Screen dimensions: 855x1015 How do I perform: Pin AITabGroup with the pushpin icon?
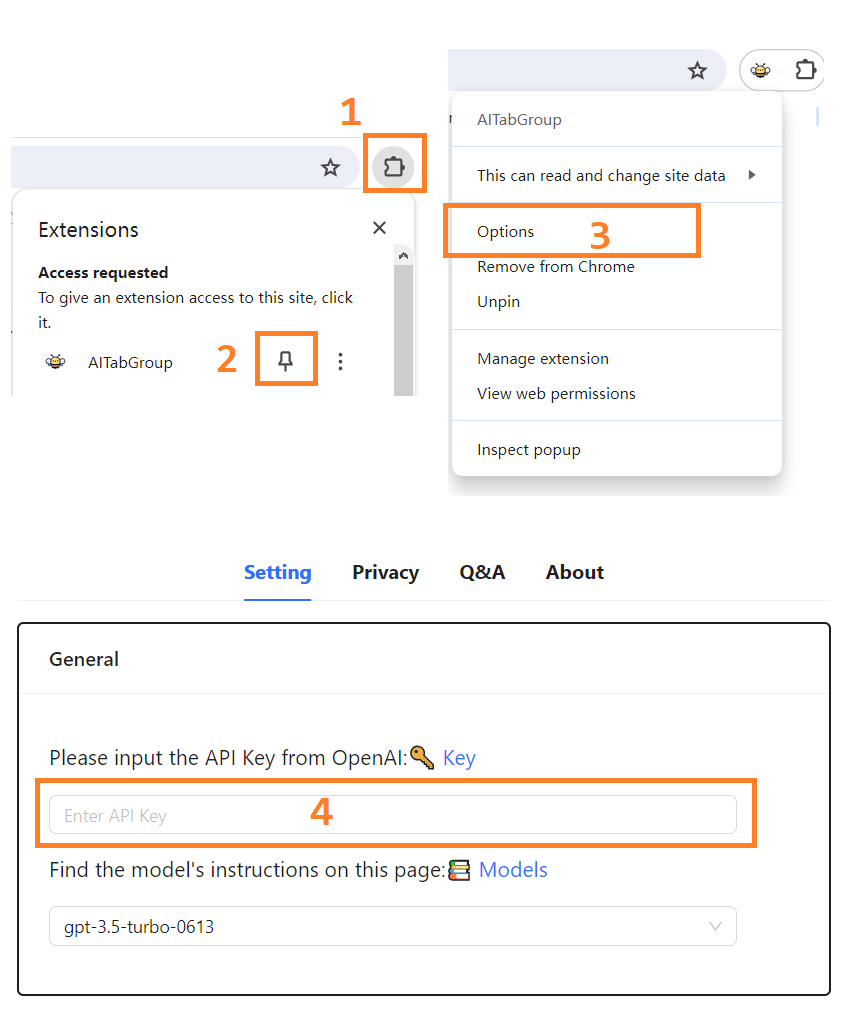pyautogui.click(x=285, y=361)
